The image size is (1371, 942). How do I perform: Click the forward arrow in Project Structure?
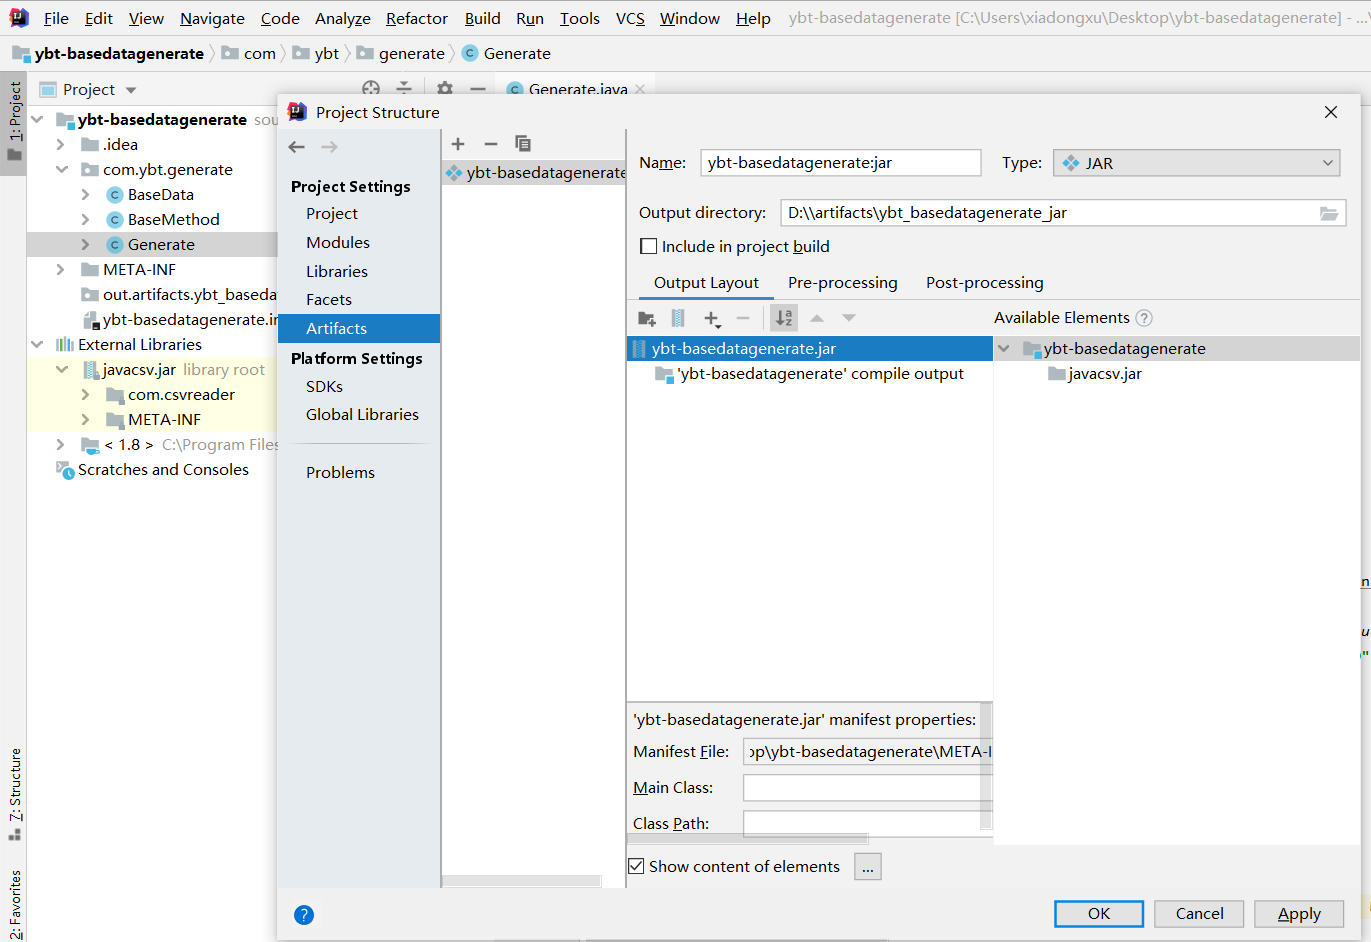pyautogui.click(x=329, y=147)
